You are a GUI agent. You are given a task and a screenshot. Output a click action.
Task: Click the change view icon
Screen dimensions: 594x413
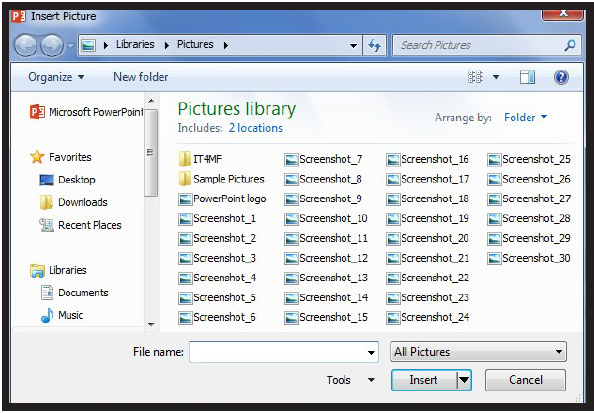pos(475,77)
